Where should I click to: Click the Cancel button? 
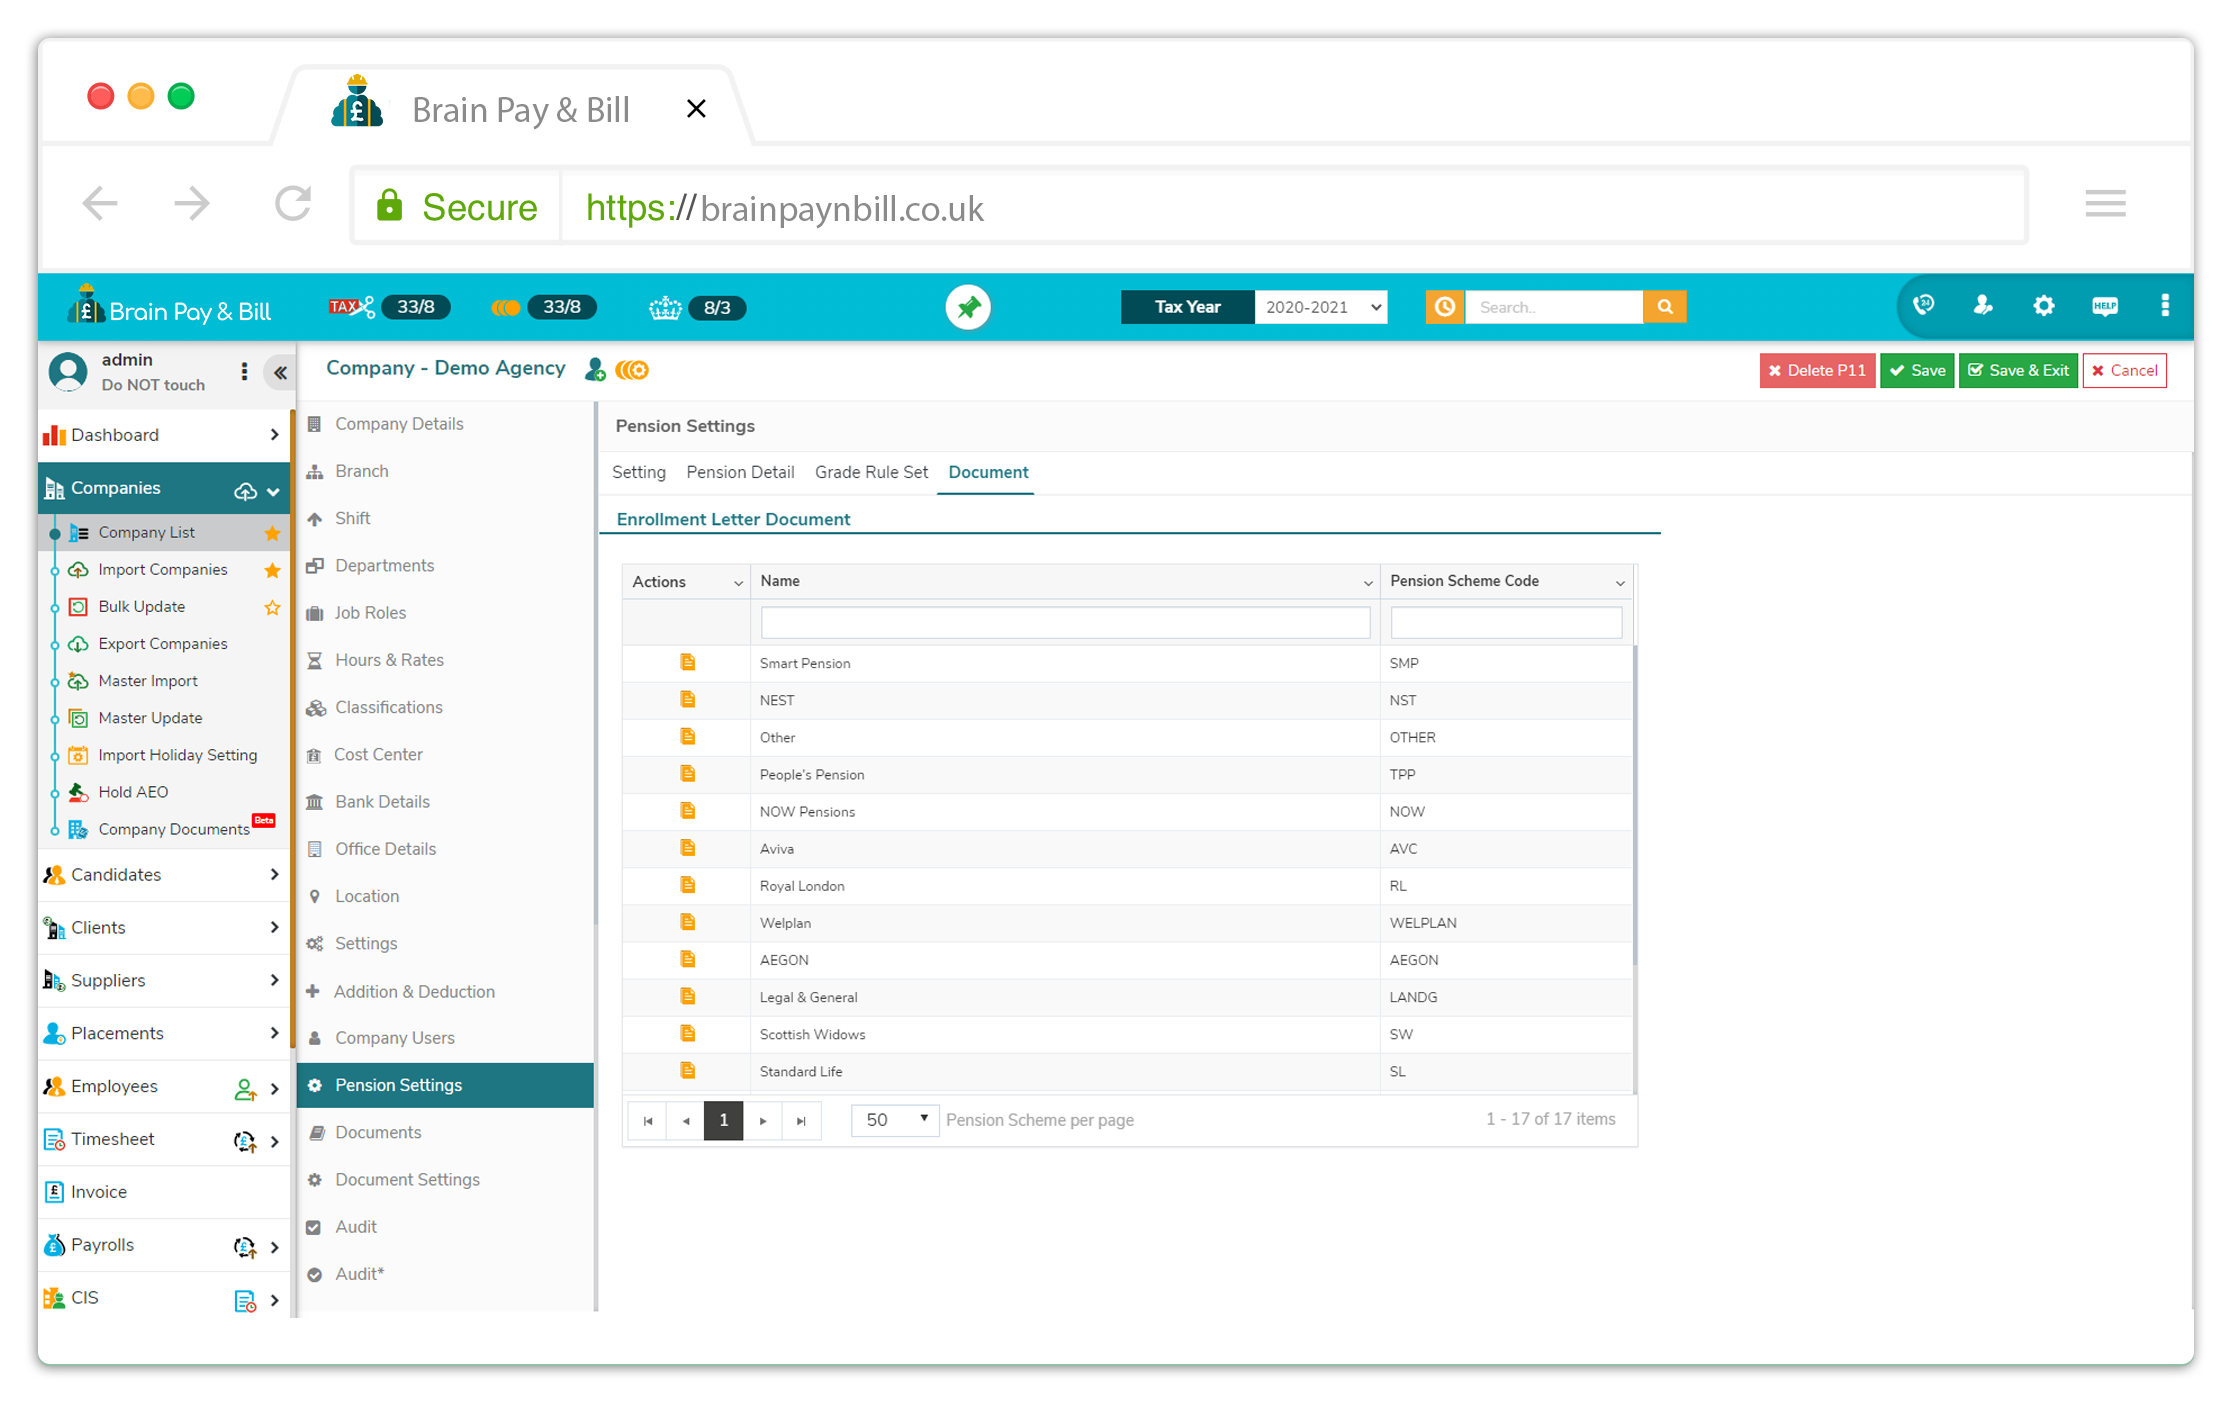pyautogui.click(x=2125, y=371)
